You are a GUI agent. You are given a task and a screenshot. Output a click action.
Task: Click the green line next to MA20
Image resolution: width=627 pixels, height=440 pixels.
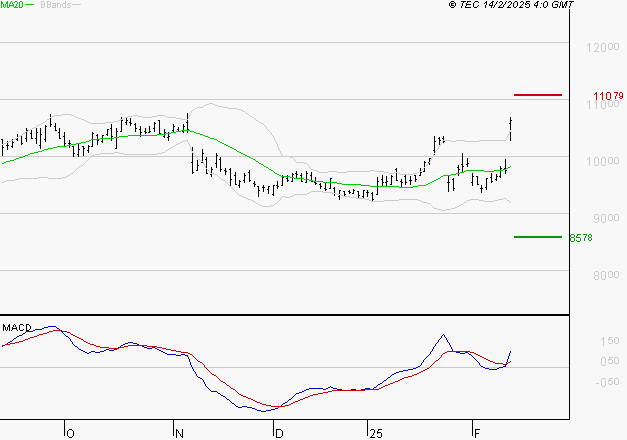(30, 5)
